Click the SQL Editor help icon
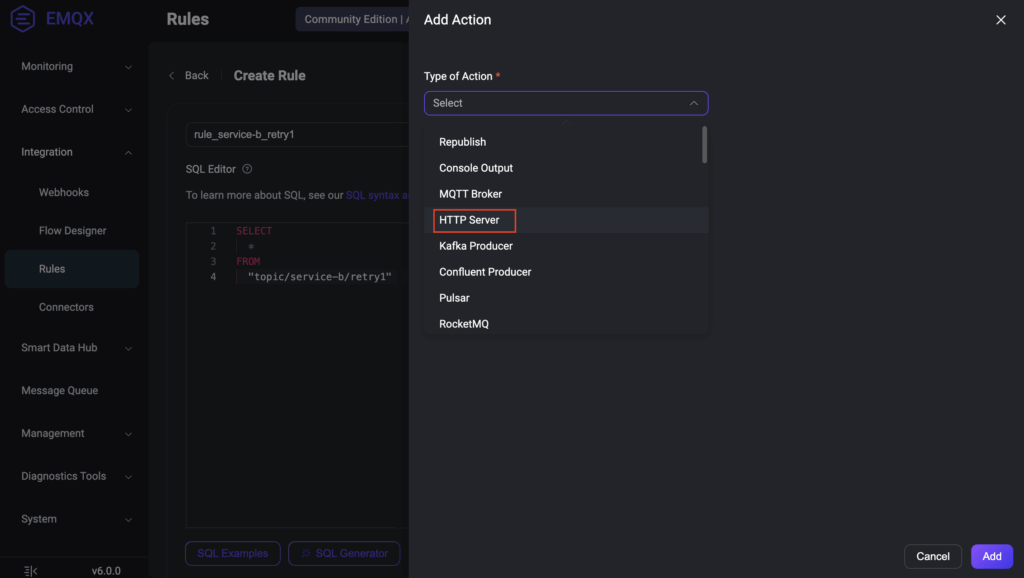 coord(247,169)
